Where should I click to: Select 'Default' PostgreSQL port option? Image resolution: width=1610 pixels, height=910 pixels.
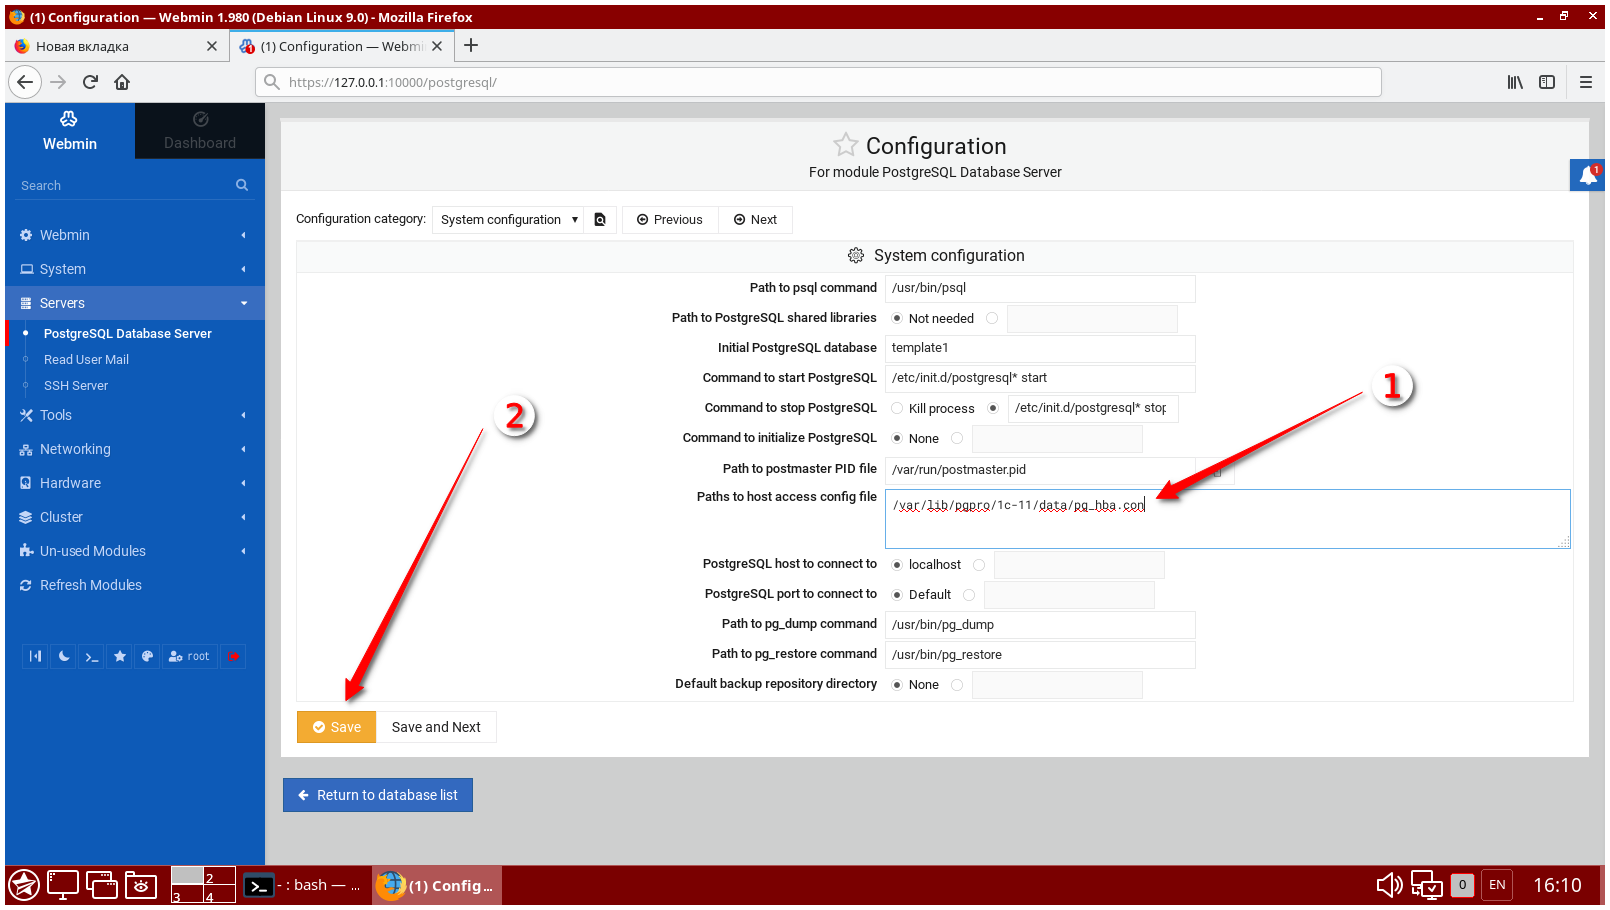[x=897, y=595]
